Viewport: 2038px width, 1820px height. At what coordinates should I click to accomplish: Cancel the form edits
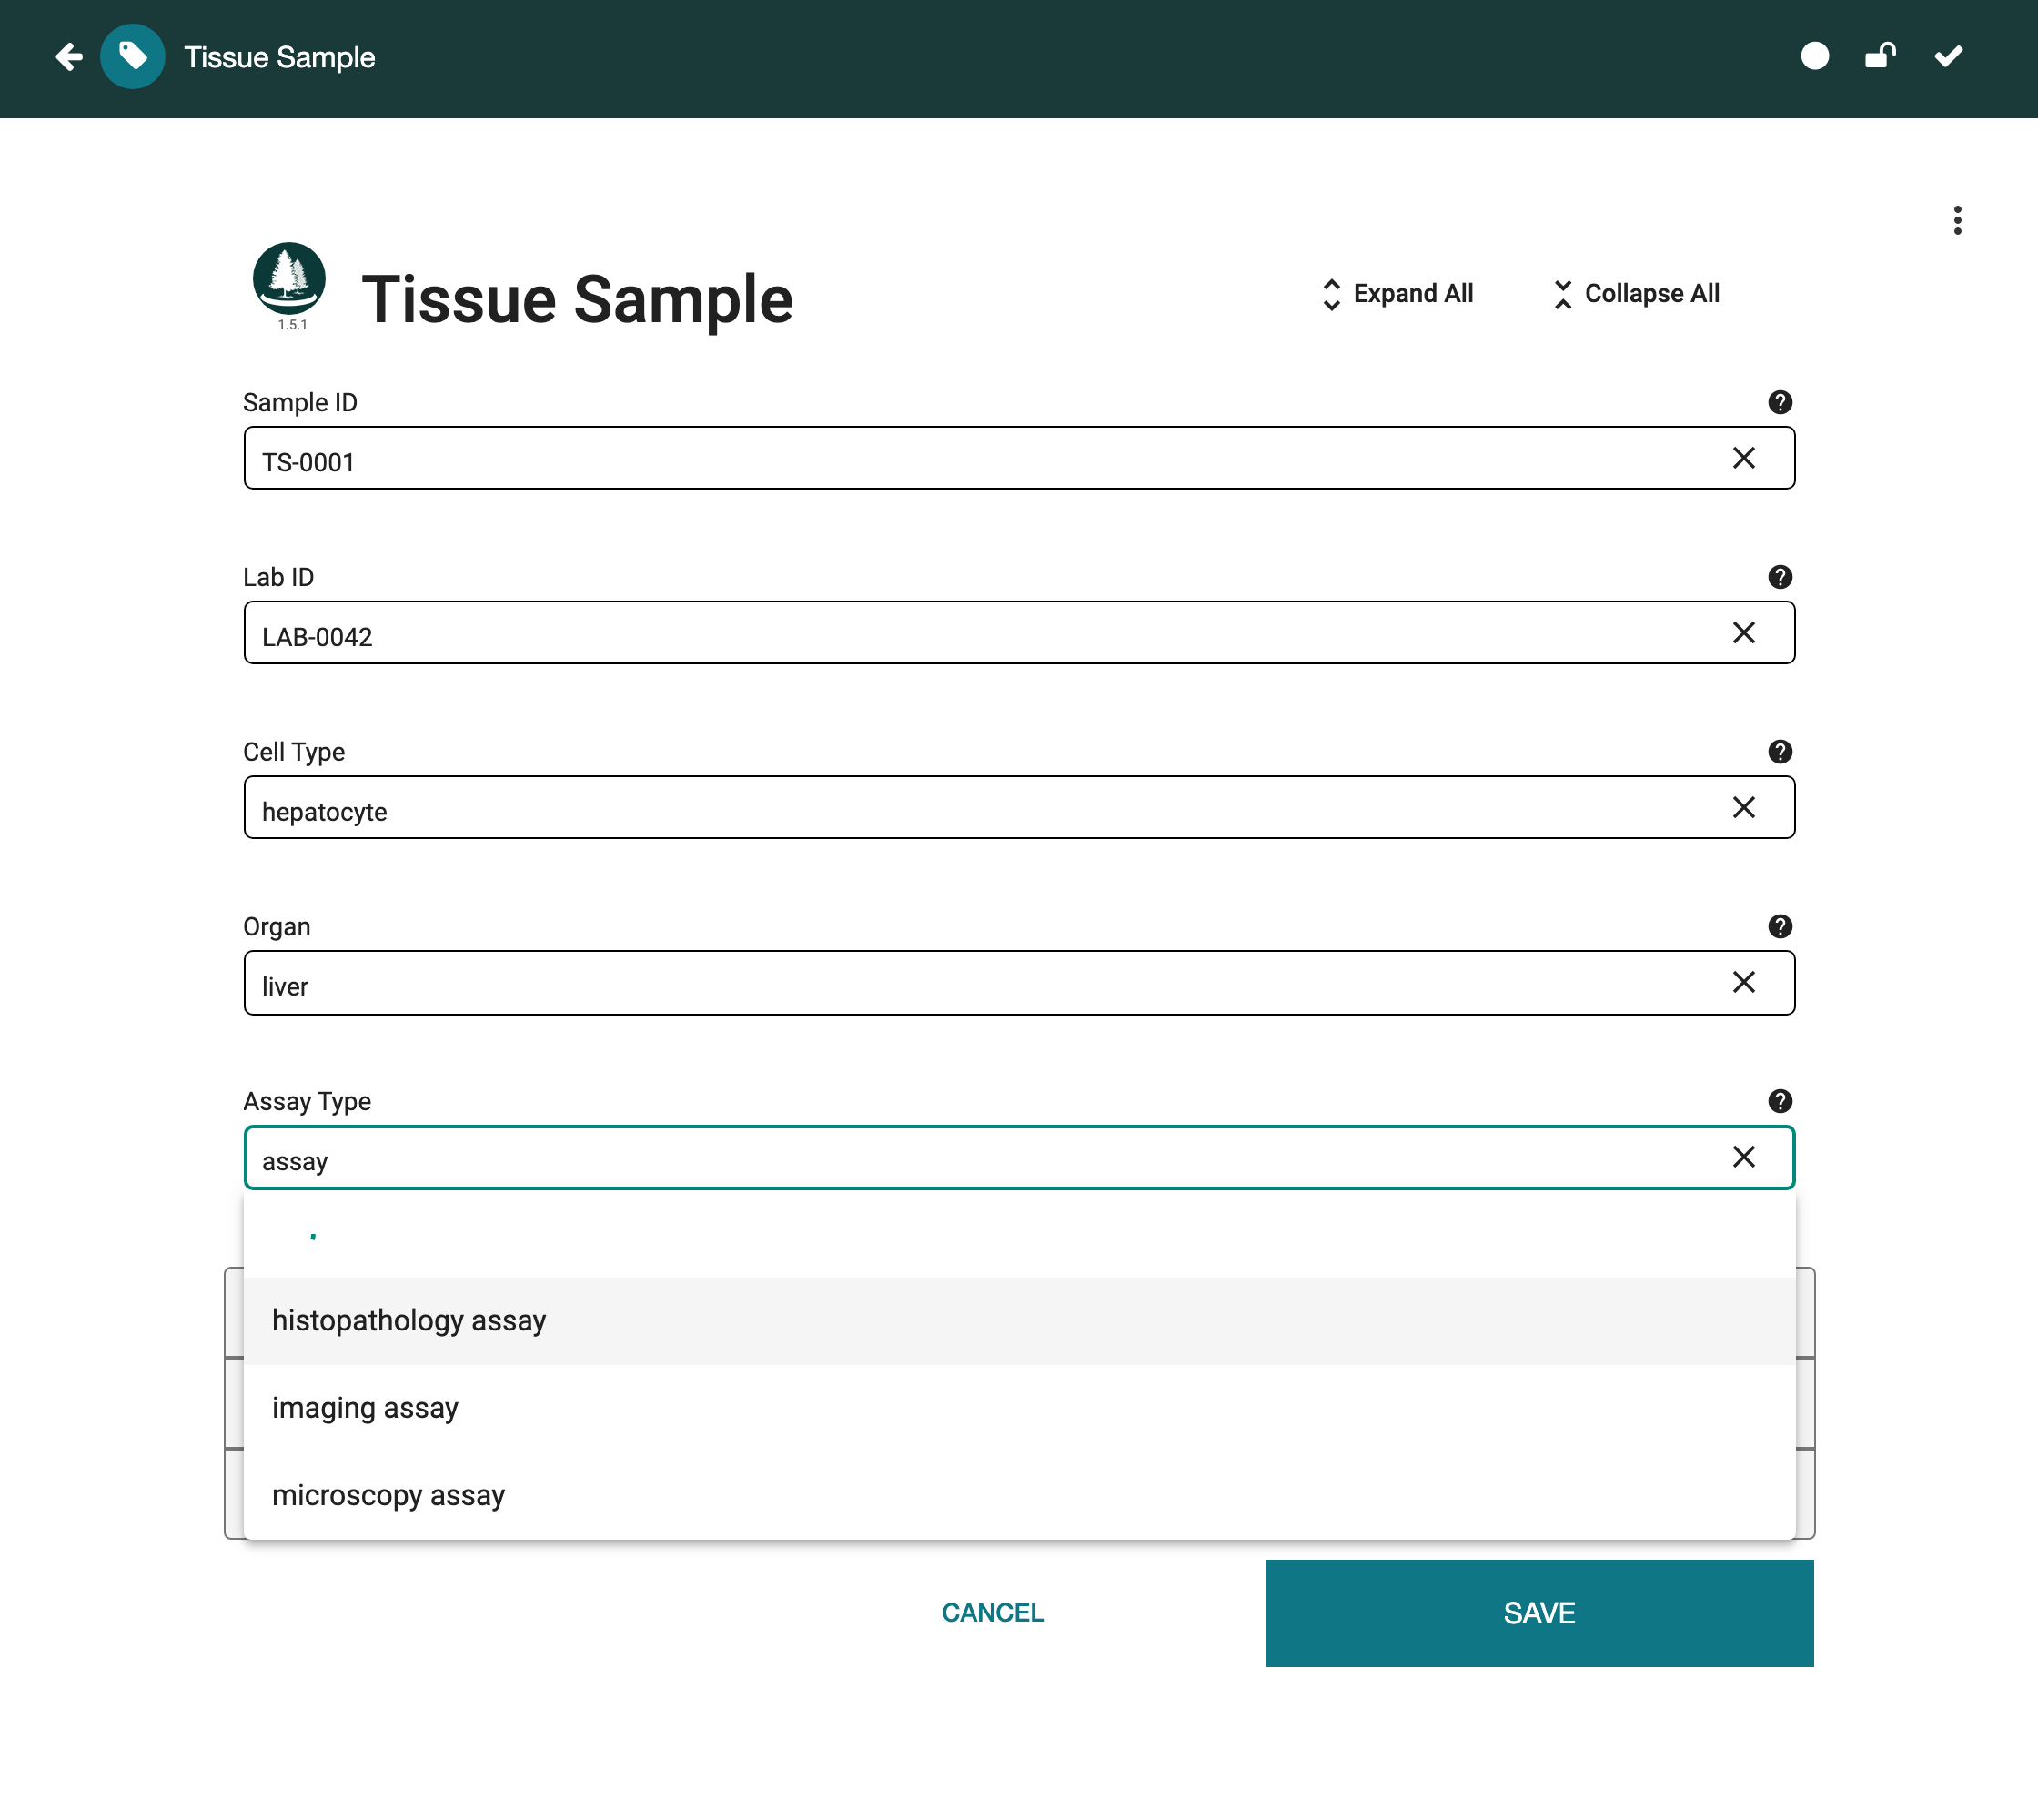click(993, 1613)
